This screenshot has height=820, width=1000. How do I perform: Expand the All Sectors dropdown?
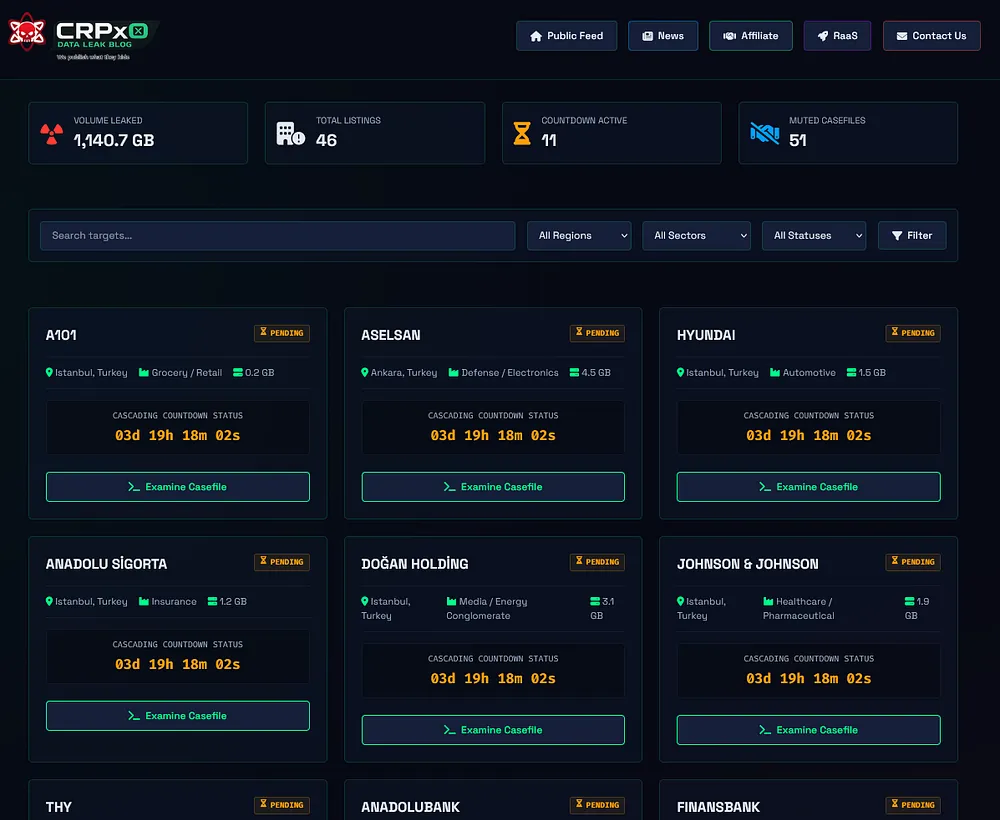pos(696,235)
